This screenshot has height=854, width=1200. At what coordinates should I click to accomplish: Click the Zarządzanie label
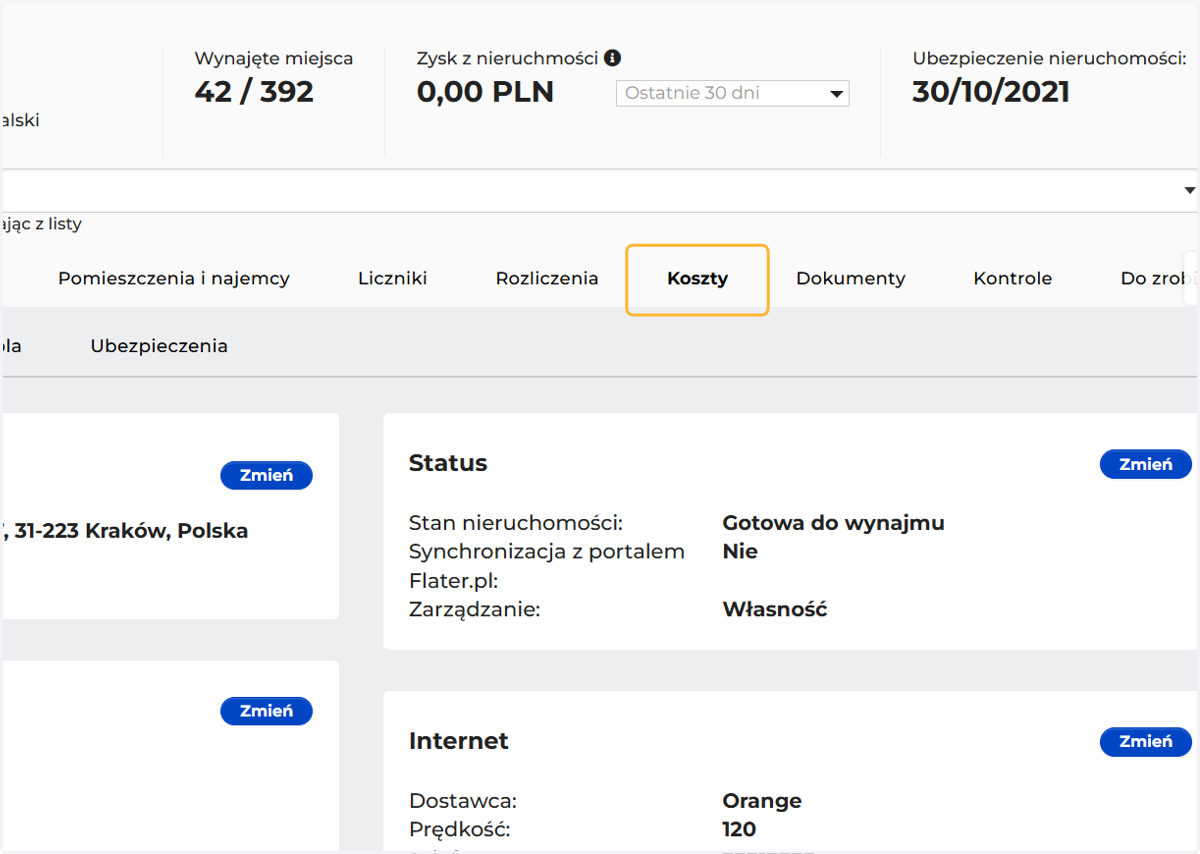(475, 609)
